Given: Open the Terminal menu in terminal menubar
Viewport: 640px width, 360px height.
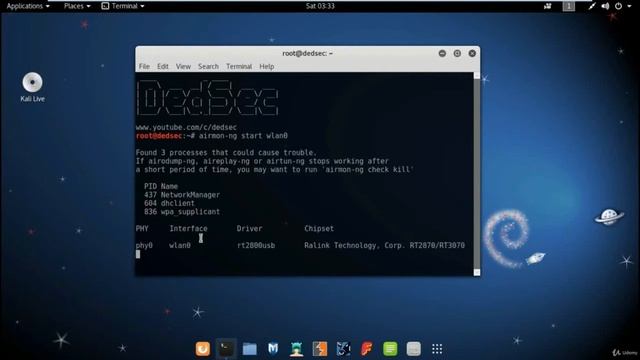Looking at the screenshot, I should click(239, 66).
